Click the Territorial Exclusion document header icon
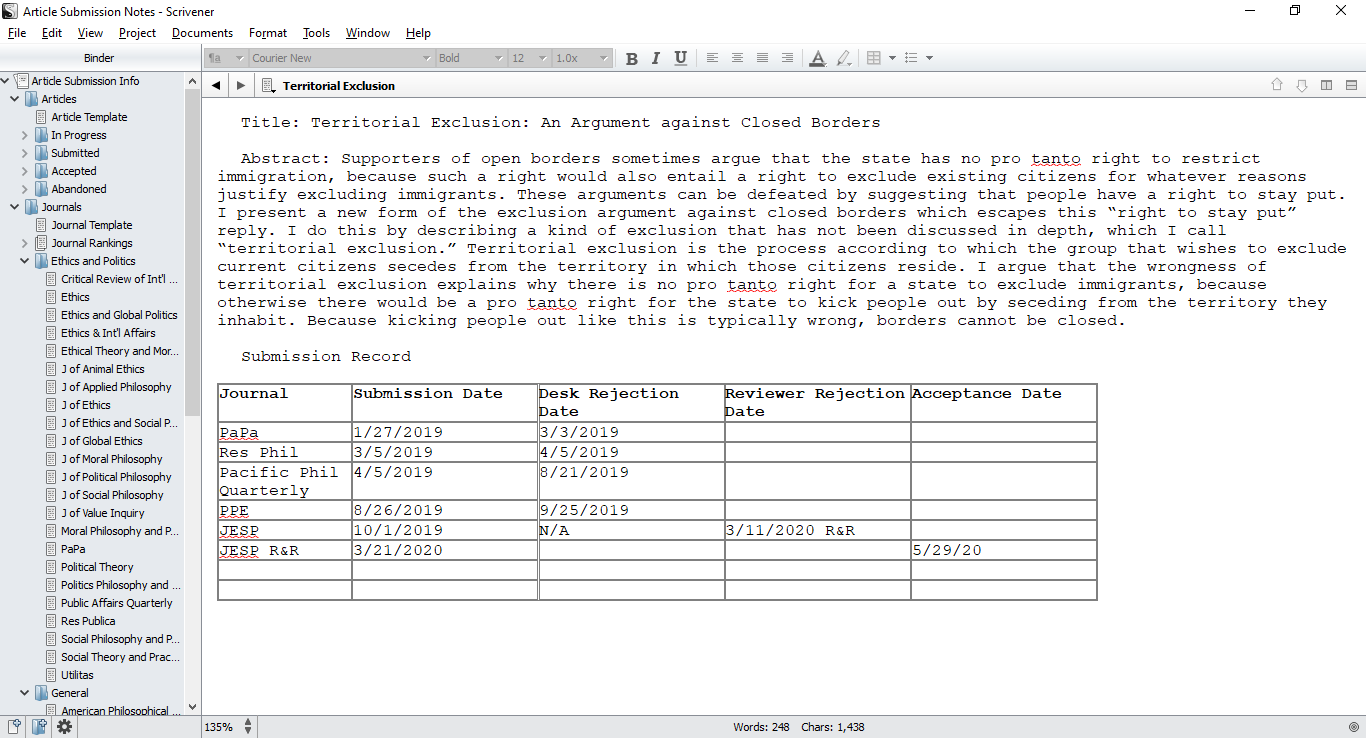Image resolution: width=1366 pixels, height=738 pixels. pos(268,86)
